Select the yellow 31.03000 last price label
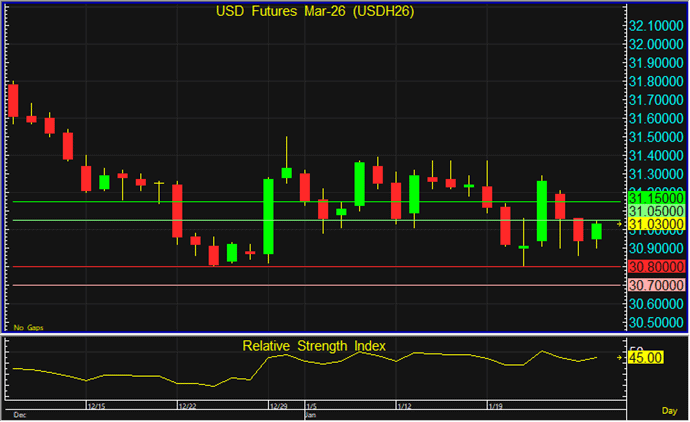The image size is (690, 422). [656, 224]
